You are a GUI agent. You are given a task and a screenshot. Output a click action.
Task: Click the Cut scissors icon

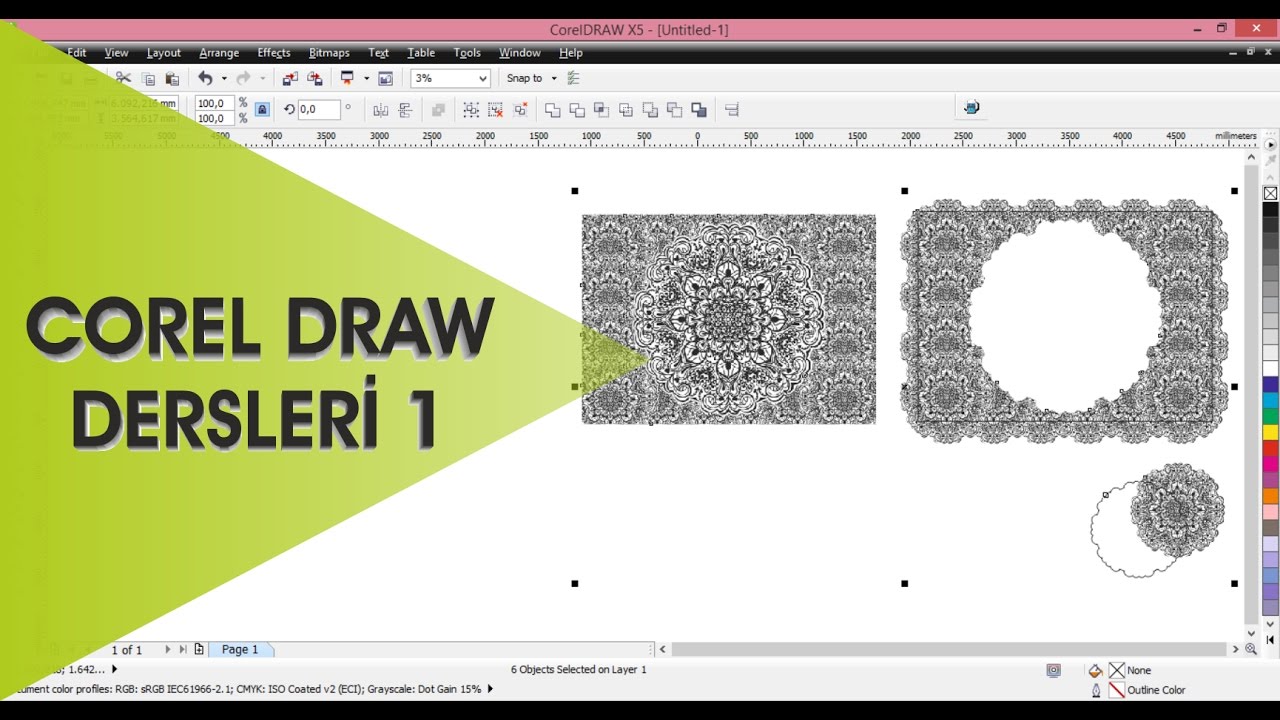123,78
